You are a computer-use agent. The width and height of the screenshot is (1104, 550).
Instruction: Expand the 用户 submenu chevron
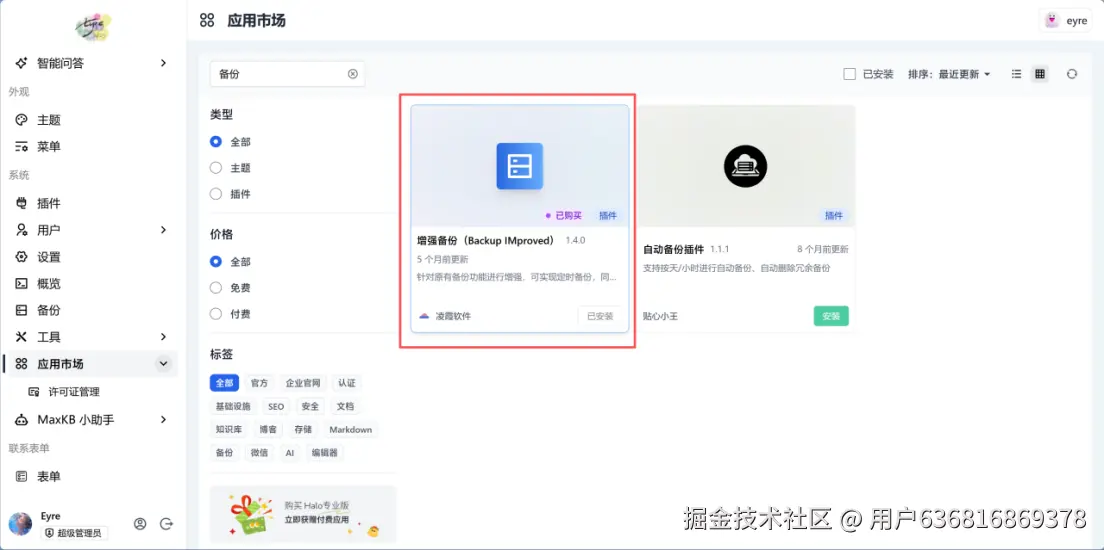coord(163,230)
